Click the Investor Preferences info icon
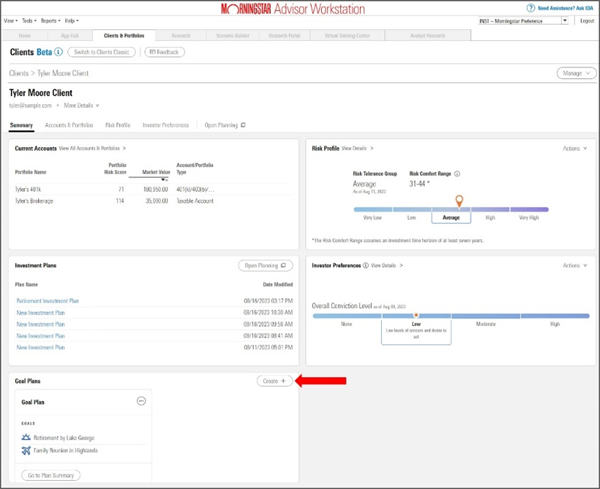Viewport: 600px width, 489px height. (x=365, y=265)
